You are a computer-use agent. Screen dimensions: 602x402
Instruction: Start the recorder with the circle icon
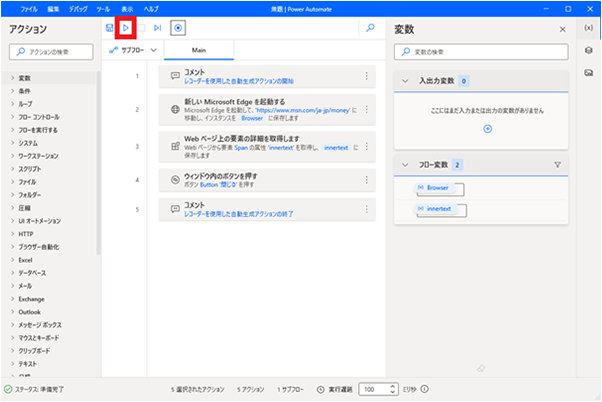coord(178,28)
